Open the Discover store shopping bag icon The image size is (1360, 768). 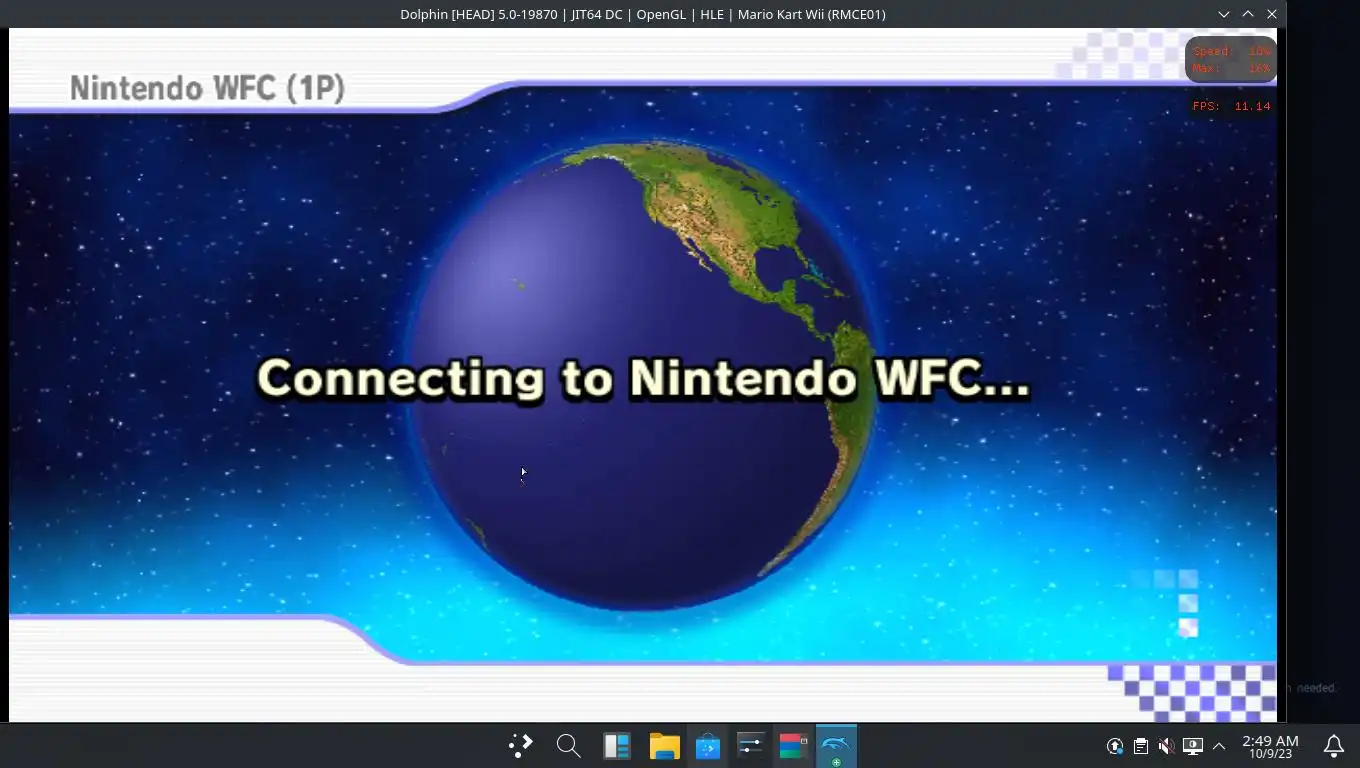tap(707, 746)
